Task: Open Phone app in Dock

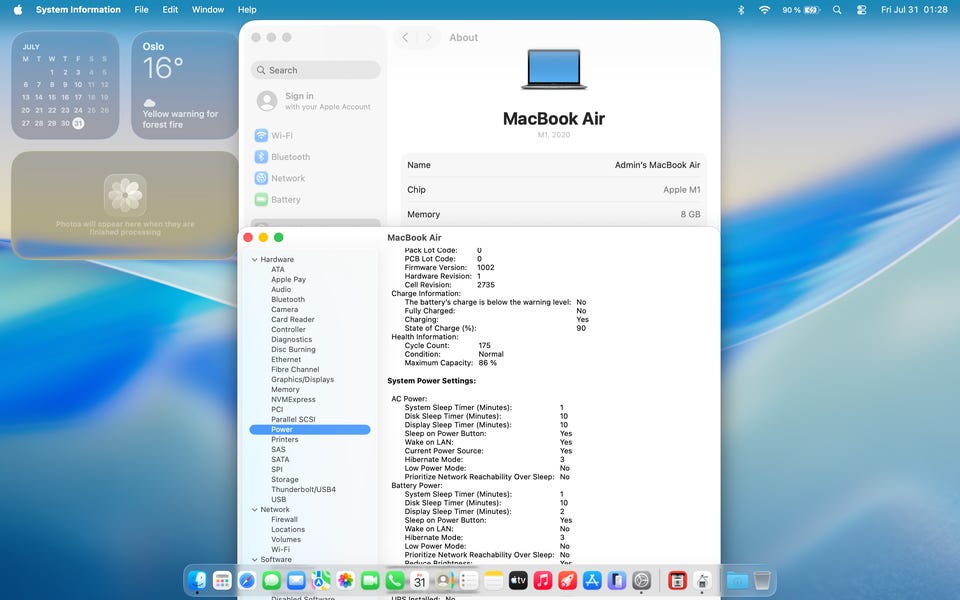Action: 395,580
